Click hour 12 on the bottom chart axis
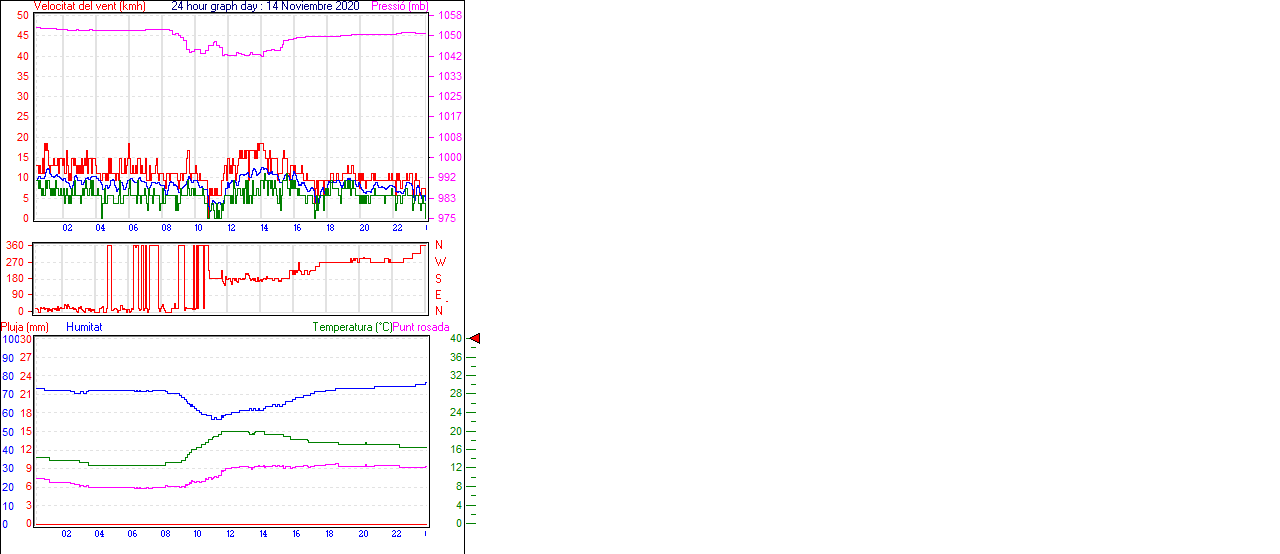The image size is (1280, 554). [231, 533]
